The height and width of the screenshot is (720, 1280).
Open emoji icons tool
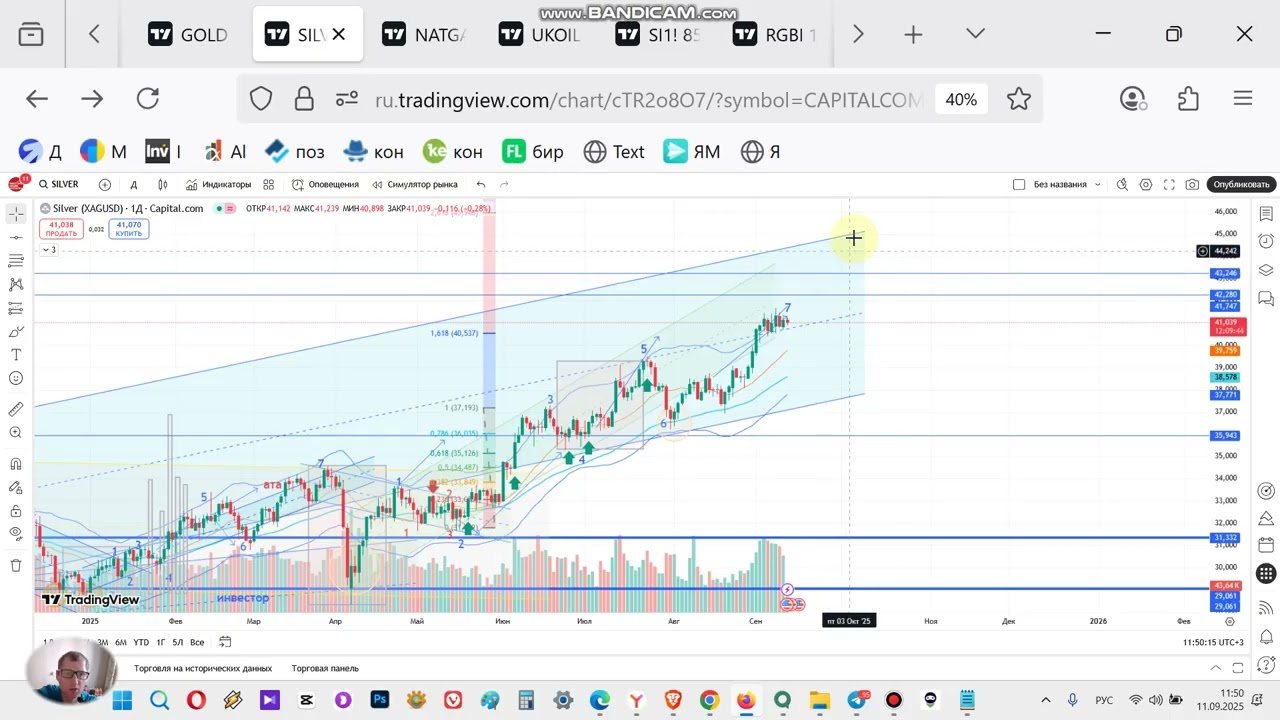pos(16,379)
